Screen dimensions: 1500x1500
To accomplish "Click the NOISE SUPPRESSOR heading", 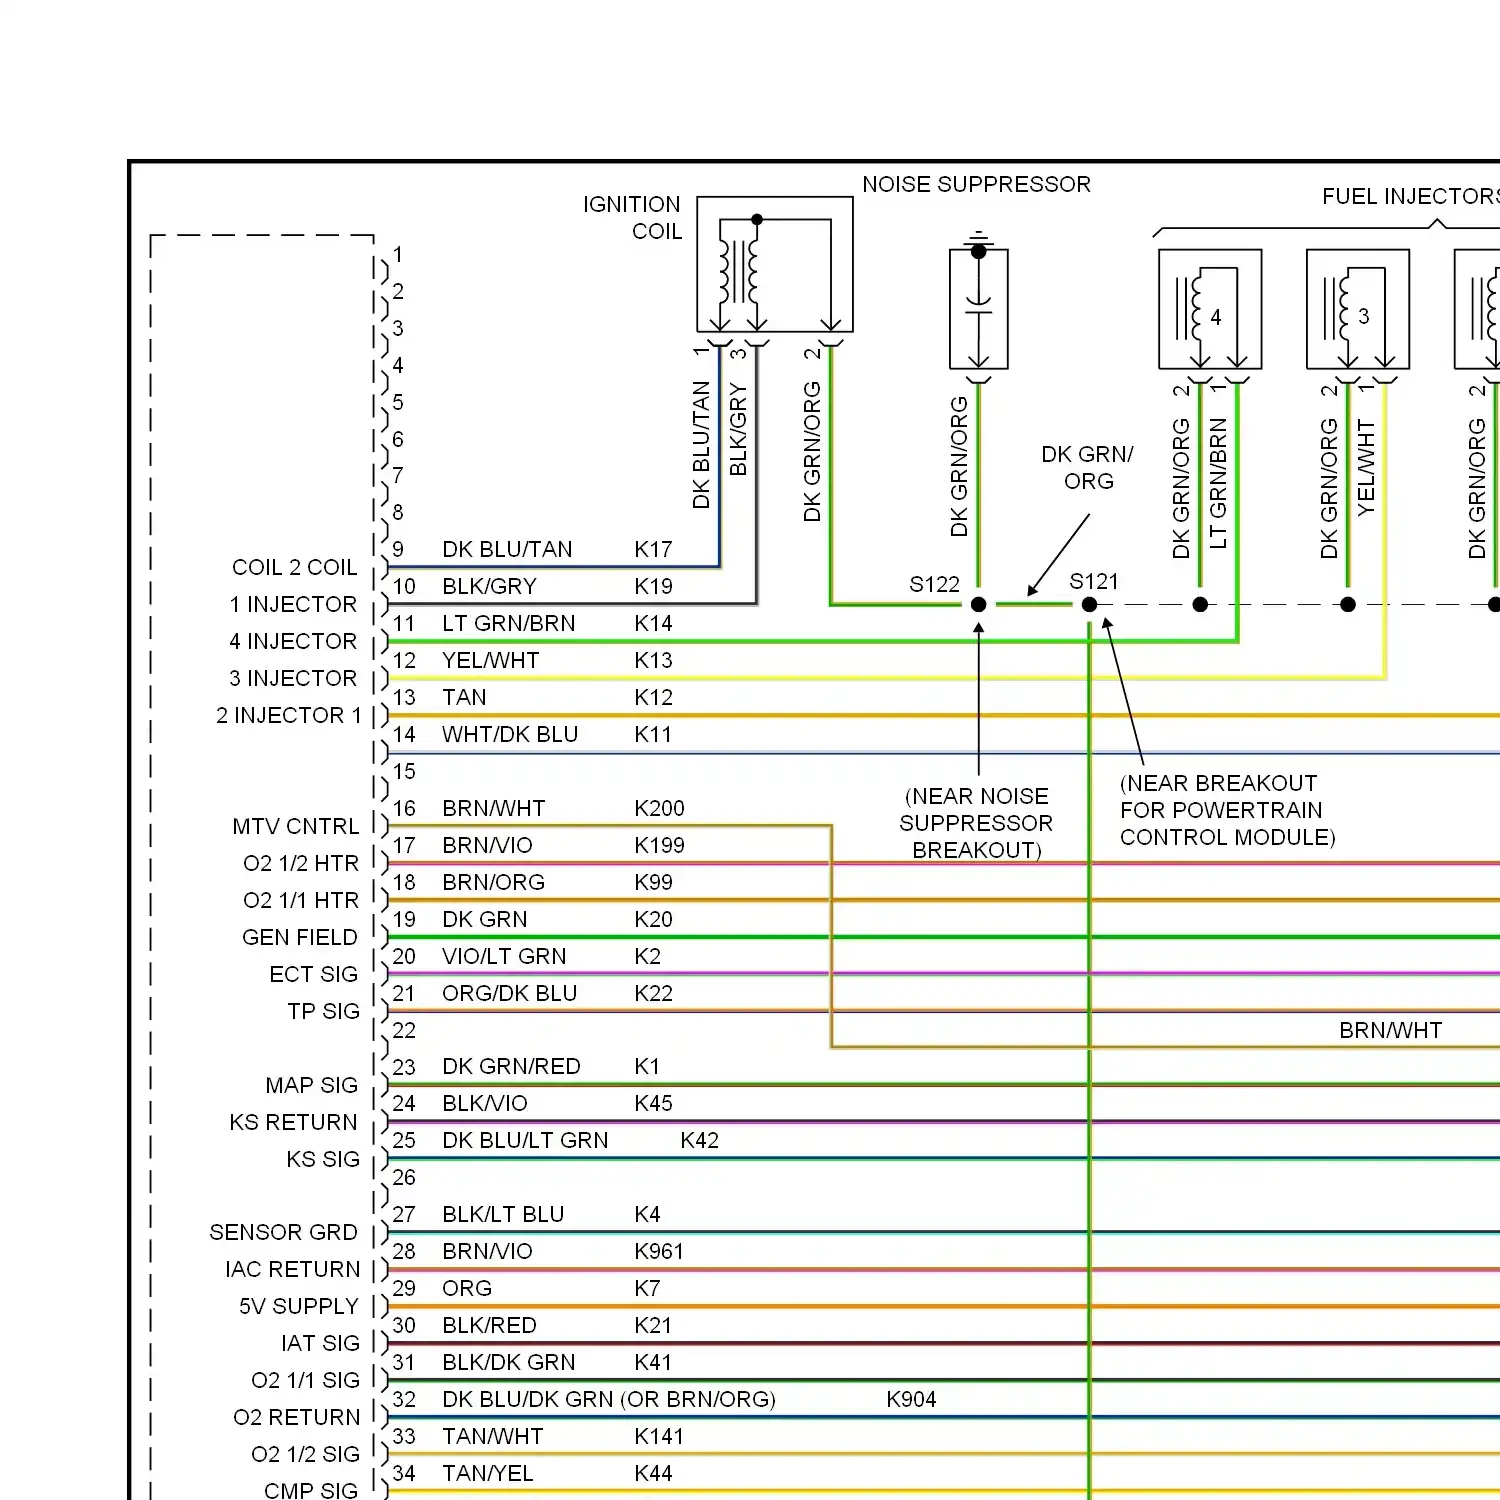I will 976,184.
